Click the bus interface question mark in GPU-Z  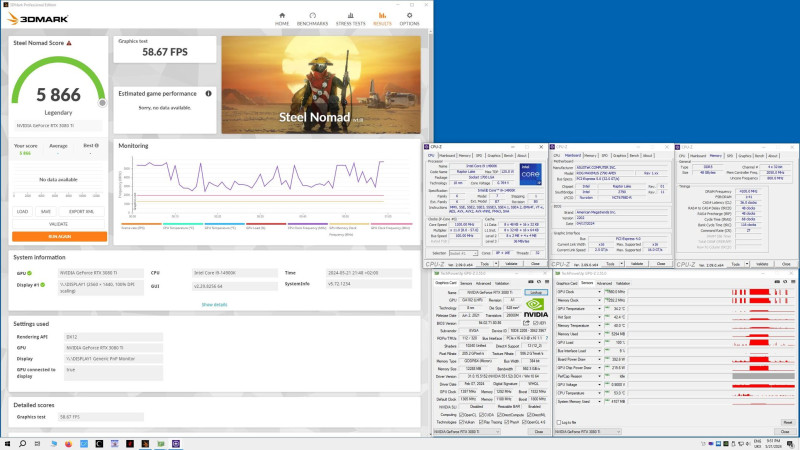[x=546, y=338]
